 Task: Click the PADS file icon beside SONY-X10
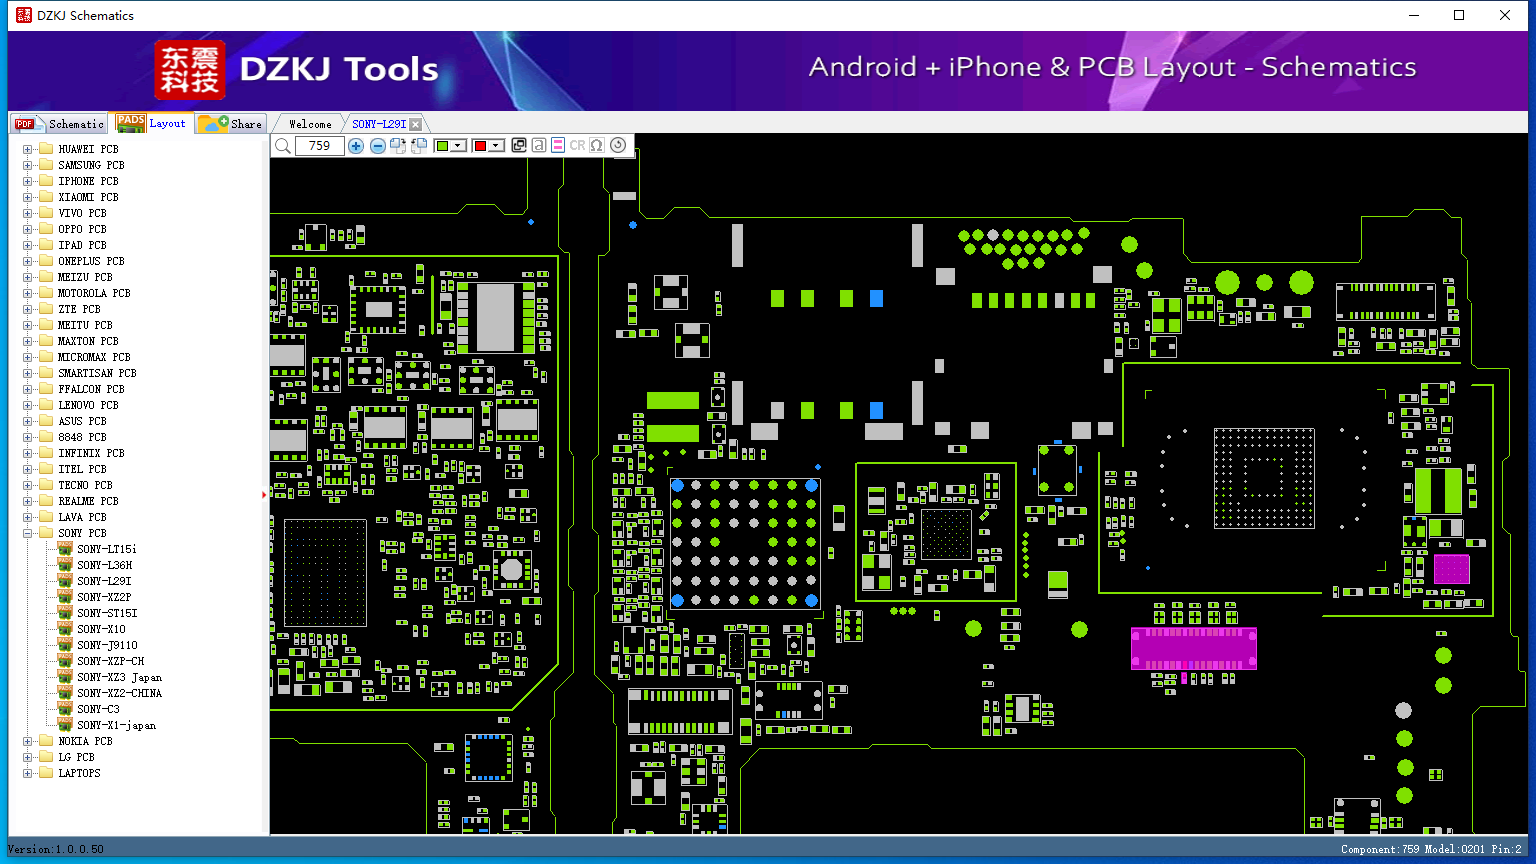(x=65, y=629)
